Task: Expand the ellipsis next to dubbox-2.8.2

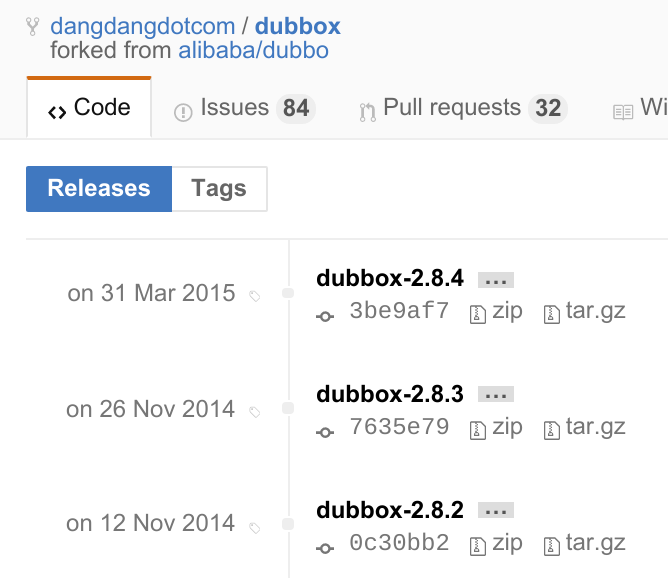Action: (x=495, y=511)
